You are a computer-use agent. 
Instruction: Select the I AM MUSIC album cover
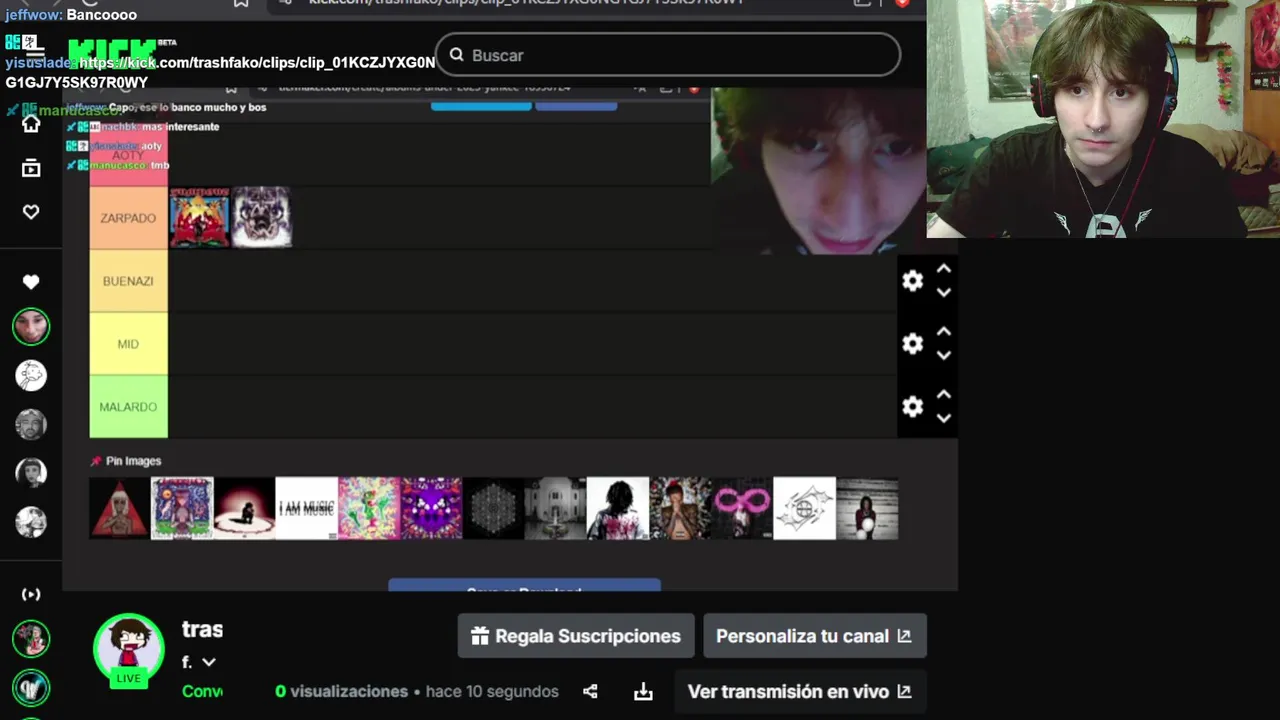306,509
